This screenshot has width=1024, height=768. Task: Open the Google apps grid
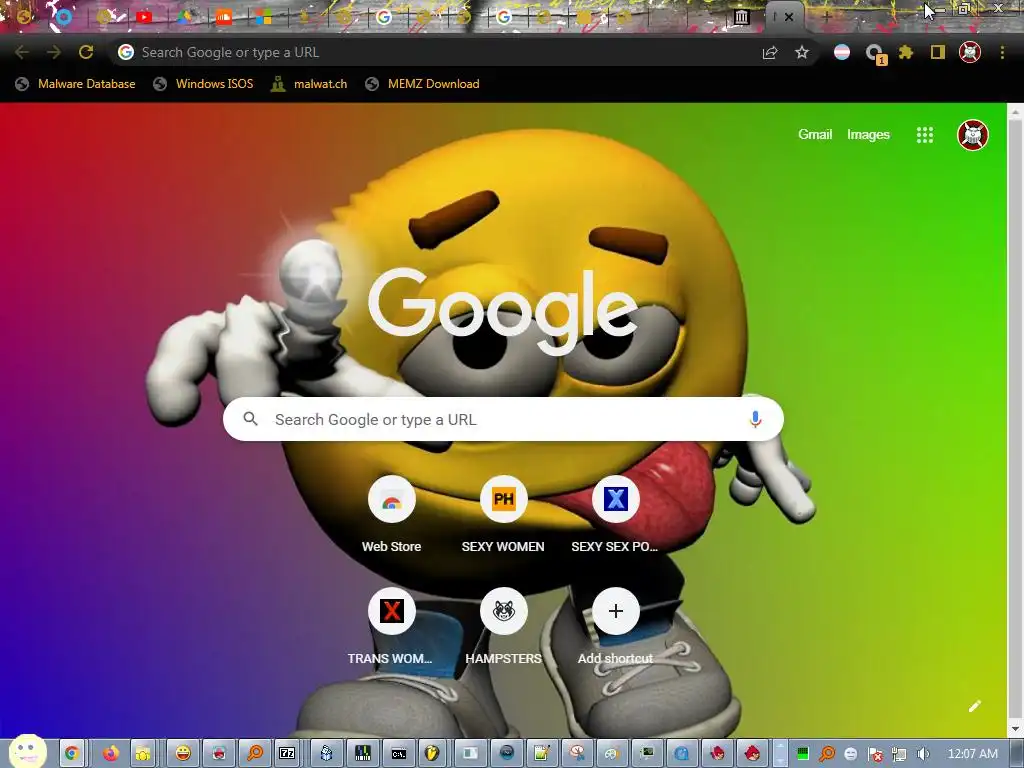pyautogui.click(x=925, y=135)
